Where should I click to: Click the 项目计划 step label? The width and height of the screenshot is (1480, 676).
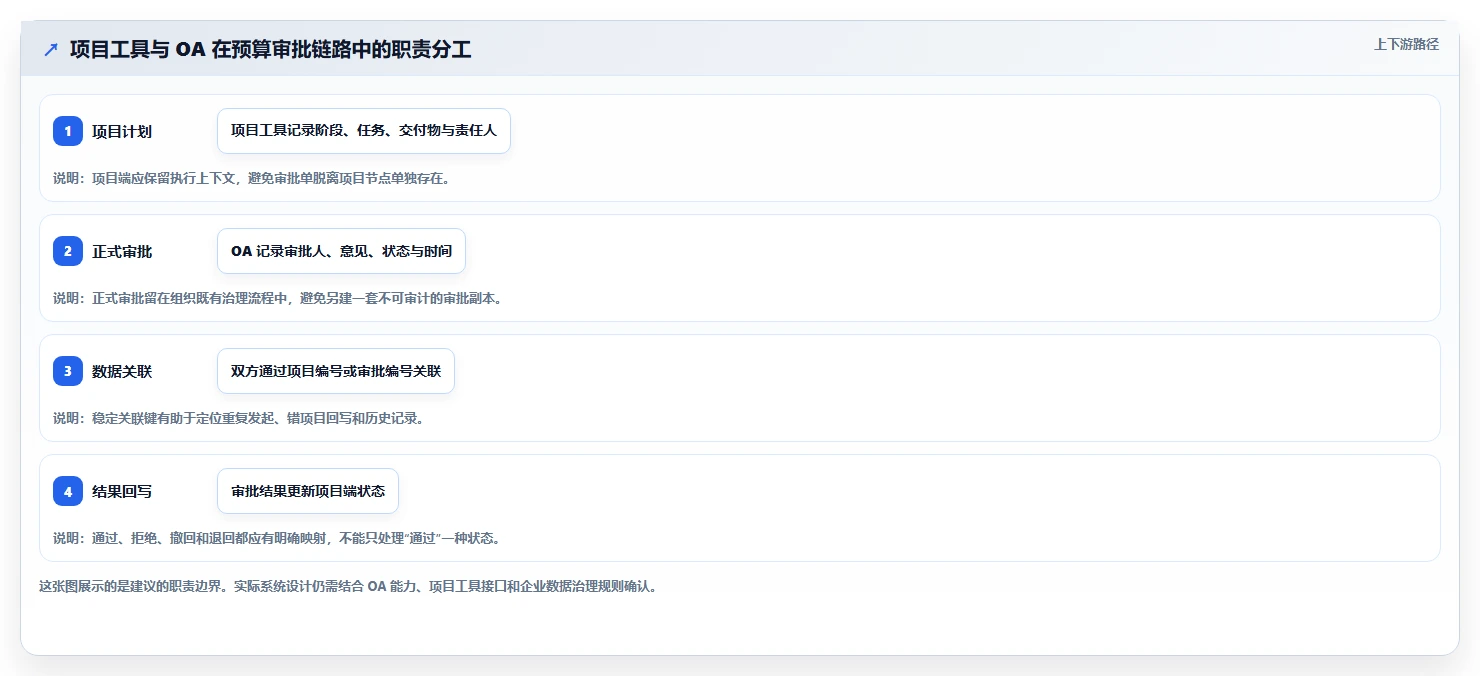(x=122, y=131)
